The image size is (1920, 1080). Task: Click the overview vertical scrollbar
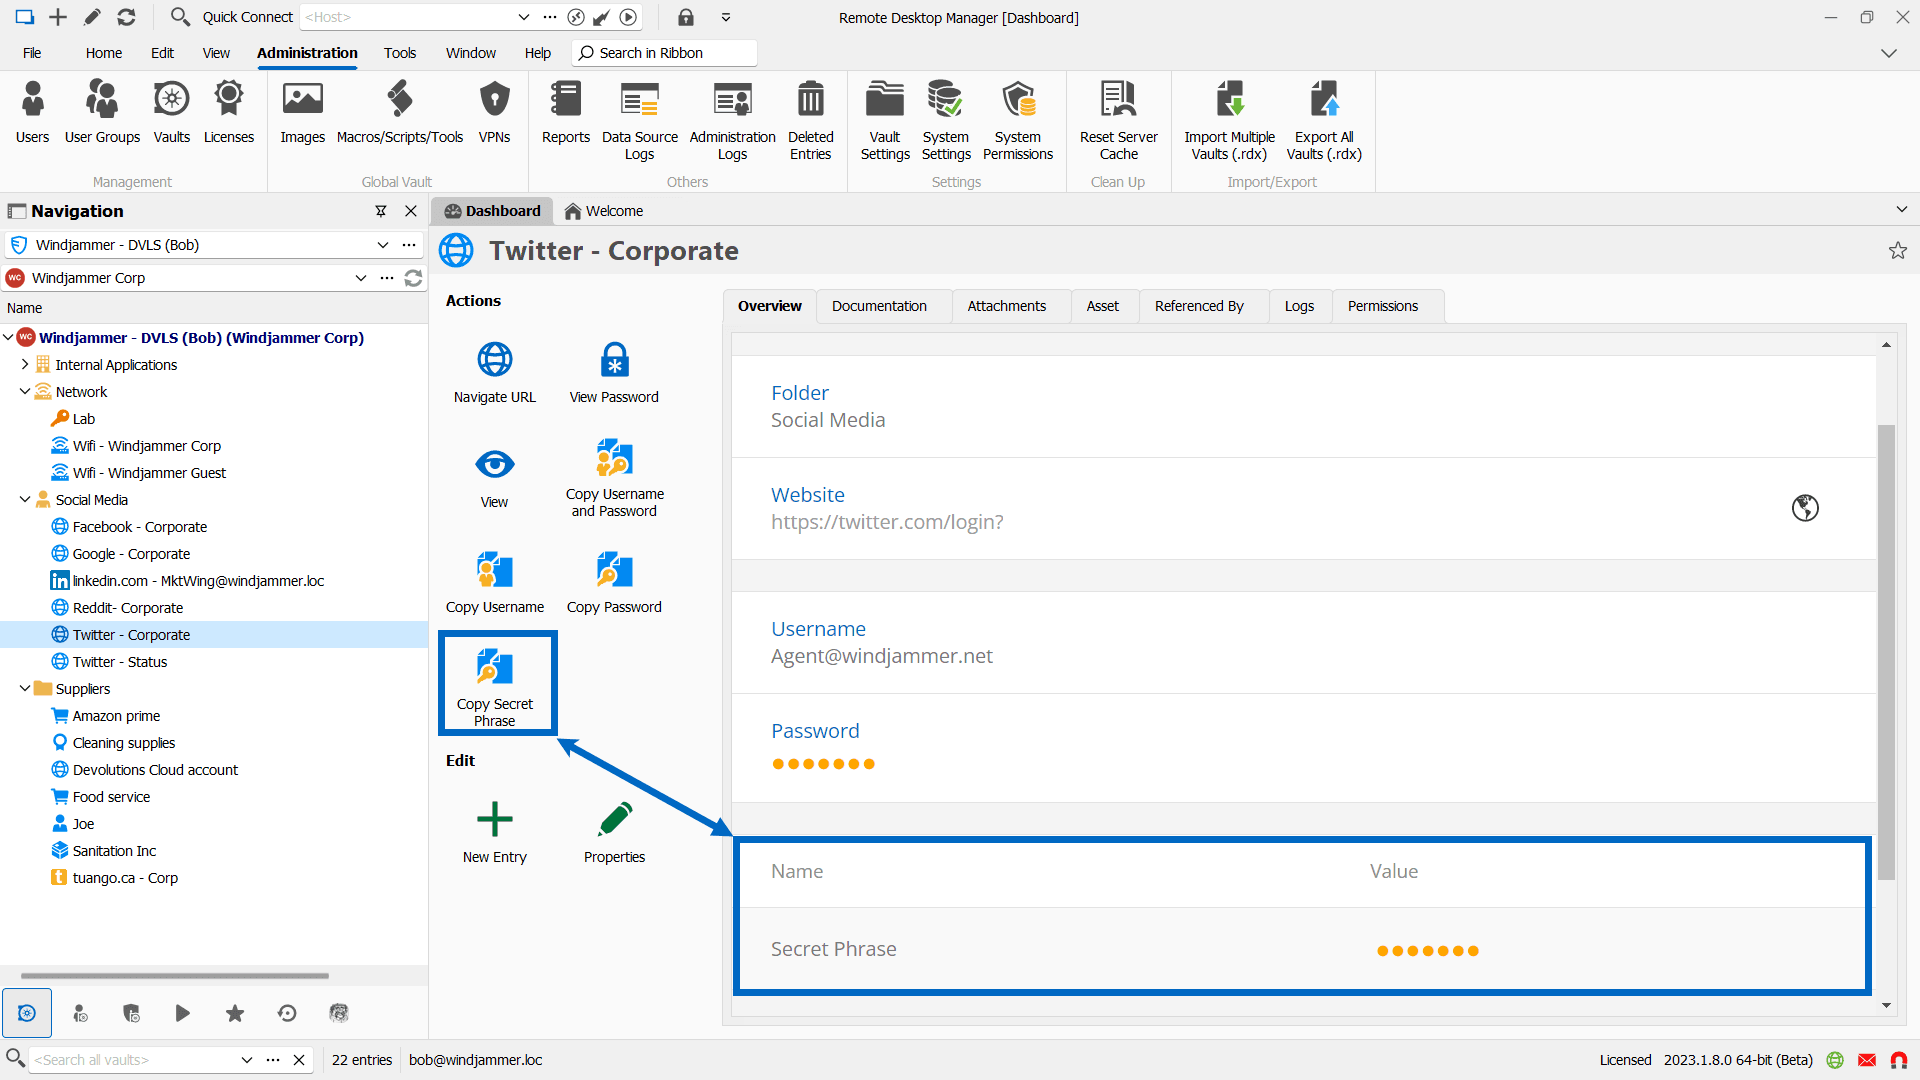[x=1886, y=653]
